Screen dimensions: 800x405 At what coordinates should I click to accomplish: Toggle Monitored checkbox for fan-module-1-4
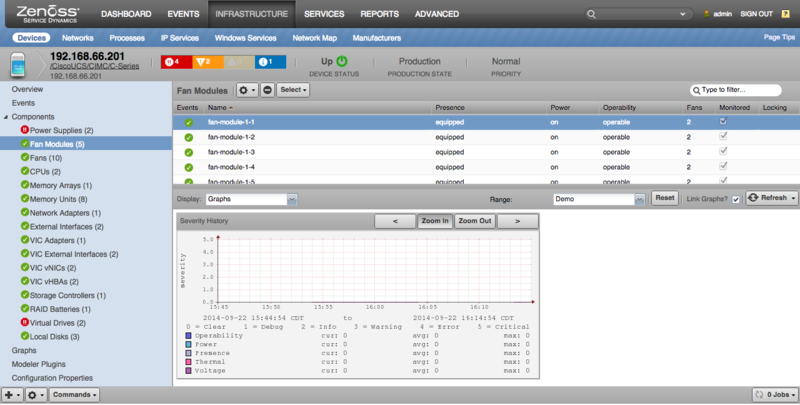pos(723,166)
